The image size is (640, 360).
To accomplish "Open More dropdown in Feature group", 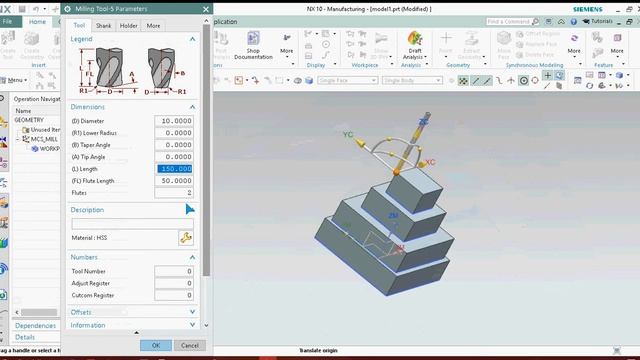I will [617, 45].
